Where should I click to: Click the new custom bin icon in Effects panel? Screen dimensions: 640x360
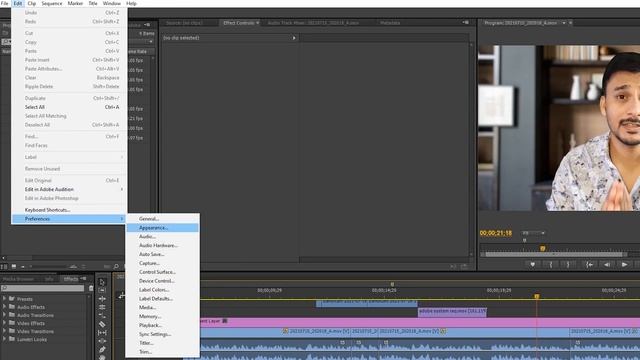click(x=91, y=288)
